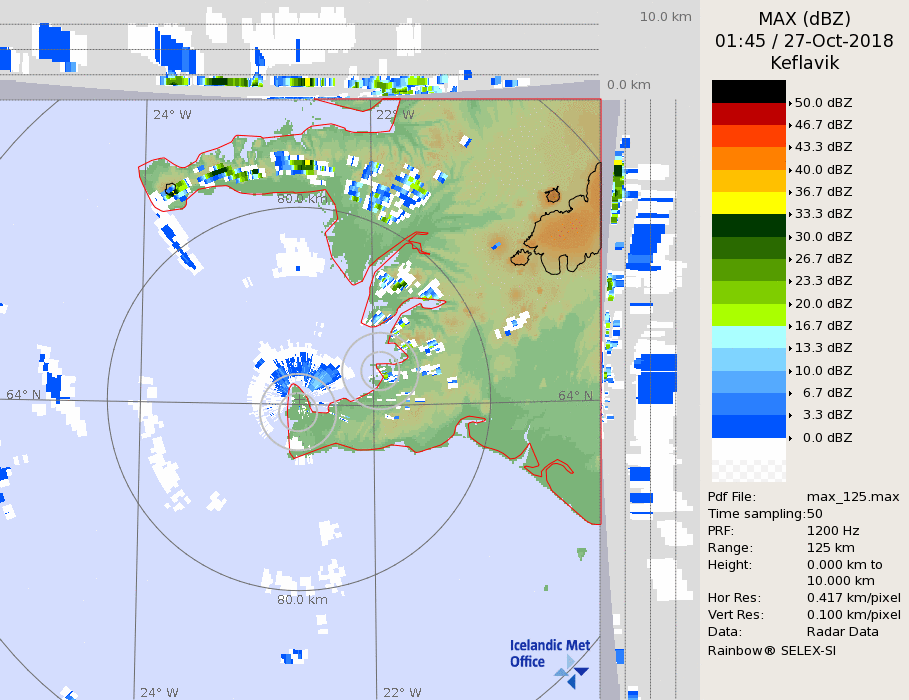Click the 01:45 / 27-Oct-2018 timestamp
This screenshot has height=700, width=909.
tap(804, 41)
